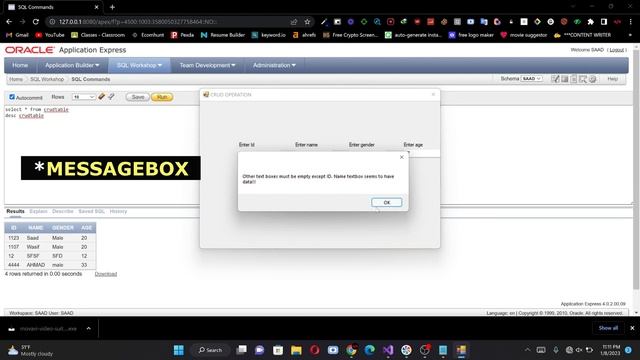Click the cell containing AHMAD
Viewport: 640px width, 360px height.
coord(36,265)
